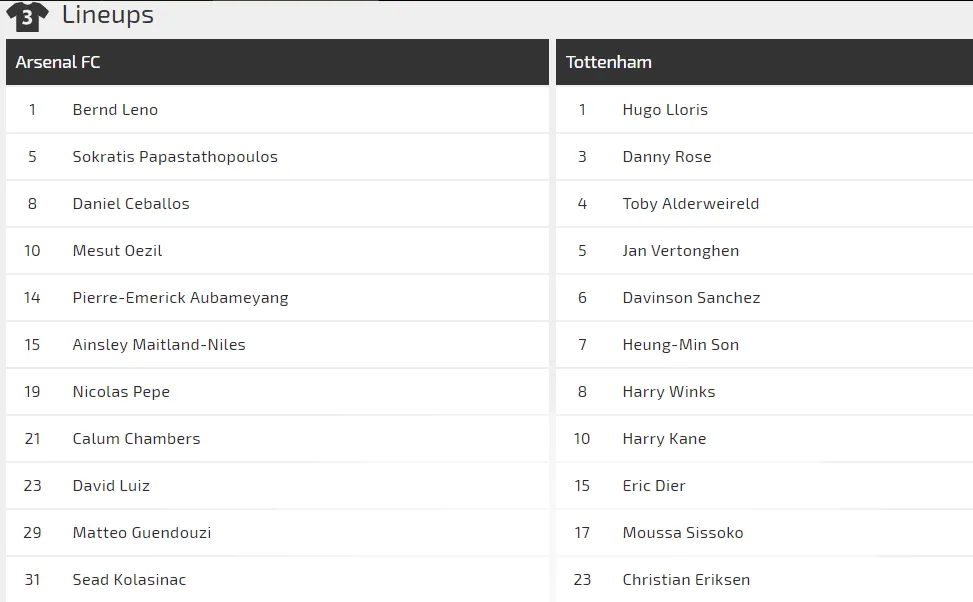Click the Arsenal FC header bar
The height and width of the screenshot is (602, 973).
pos(277,62)
